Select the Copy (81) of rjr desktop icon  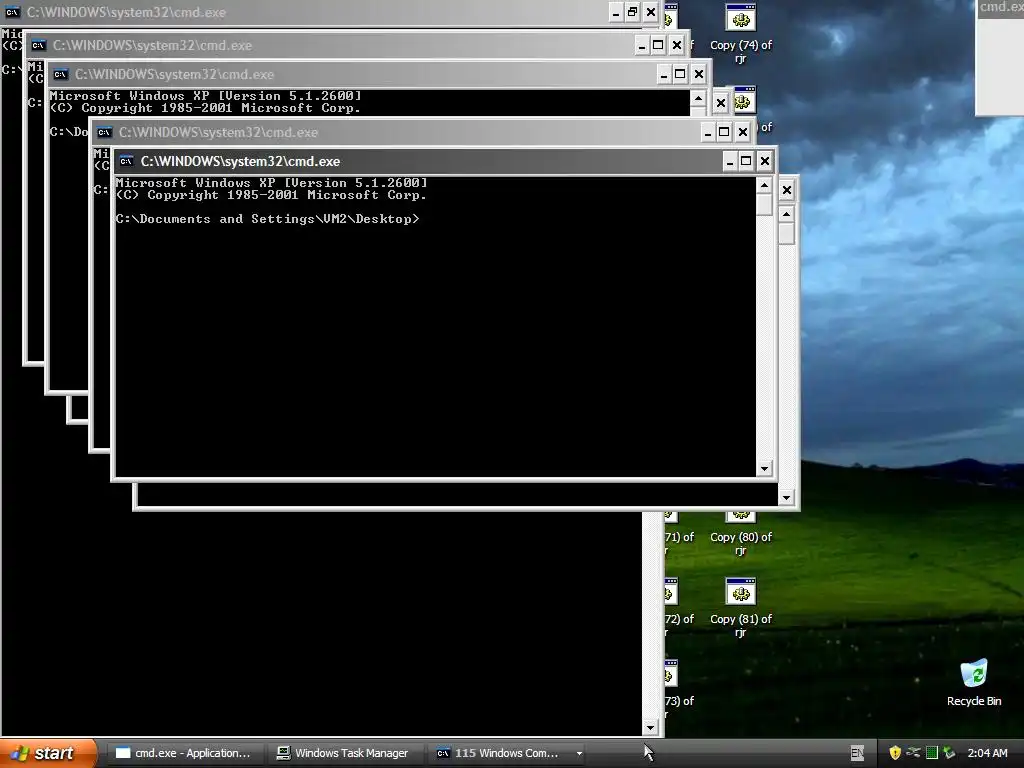[741, 607]
